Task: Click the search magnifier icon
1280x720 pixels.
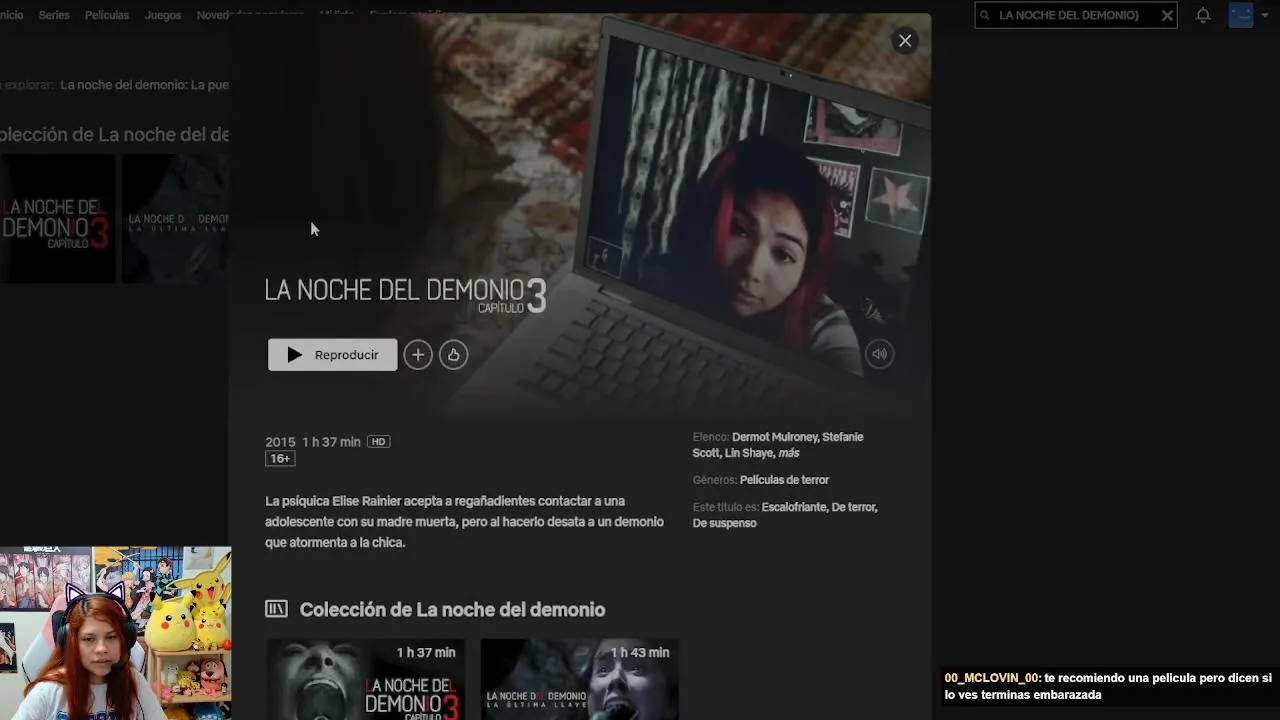Action: (x=985, y=15)
